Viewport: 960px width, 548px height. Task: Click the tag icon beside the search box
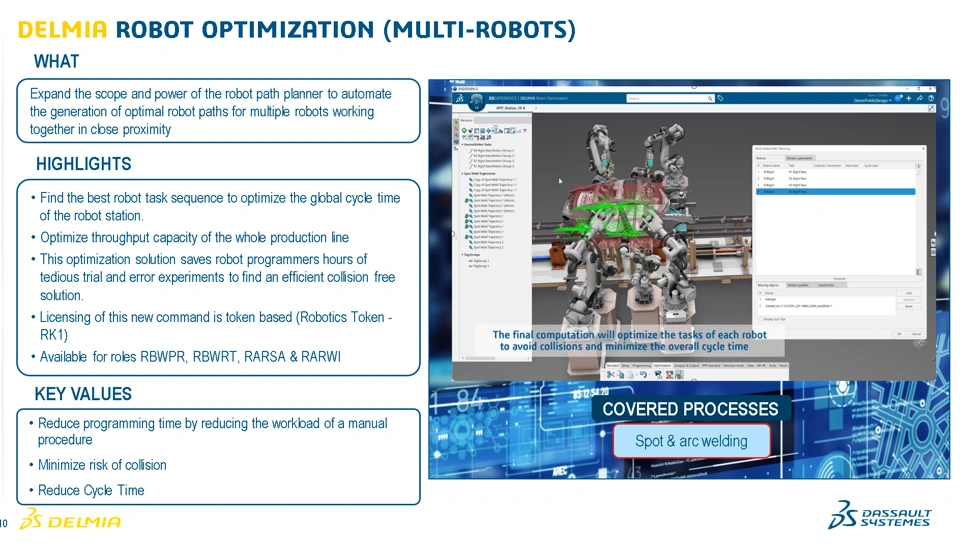(x=721, y=98)
